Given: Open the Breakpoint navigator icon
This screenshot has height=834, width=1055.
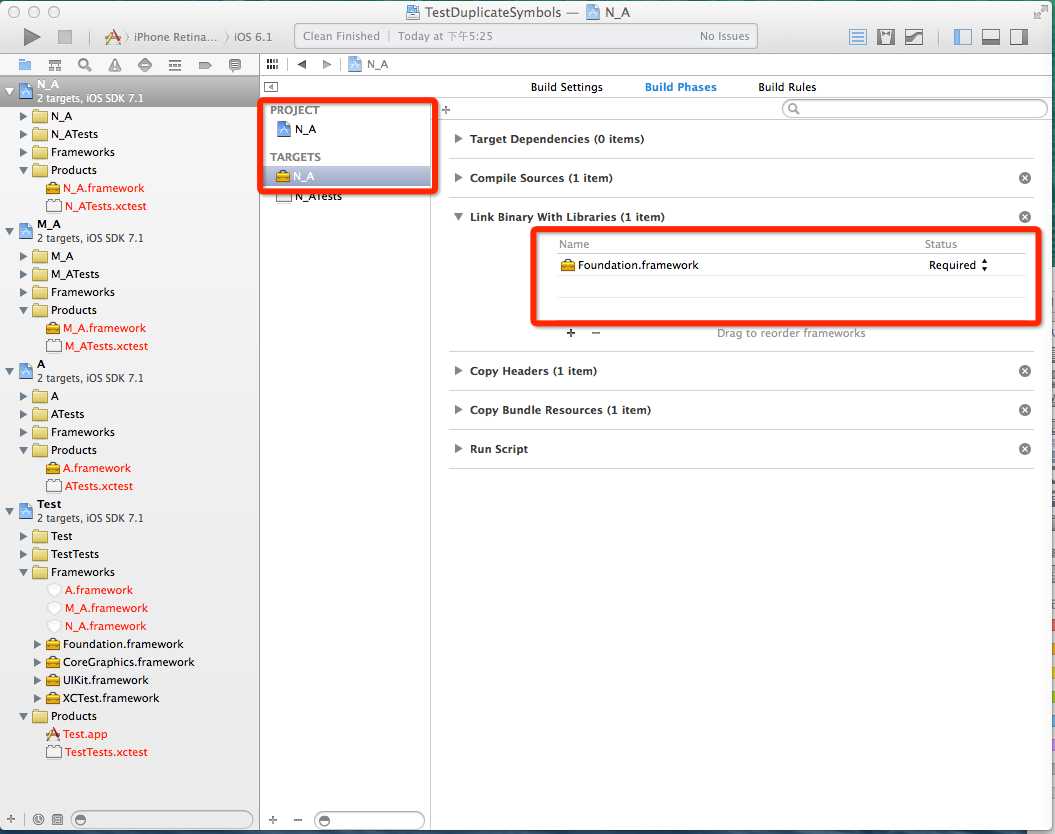Looking at the screenshot, I should click(x=205, y=65).
